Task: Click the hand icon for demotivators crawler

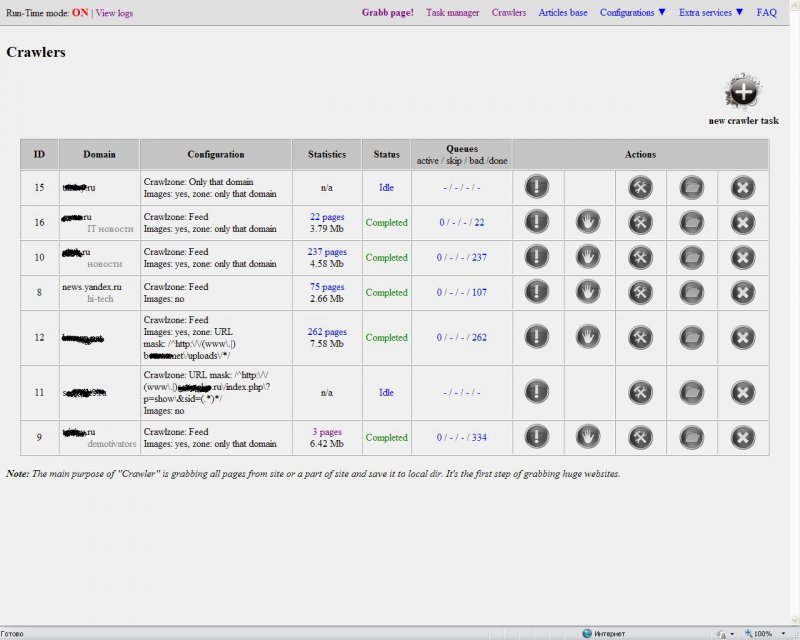Action: click(589, 437)
